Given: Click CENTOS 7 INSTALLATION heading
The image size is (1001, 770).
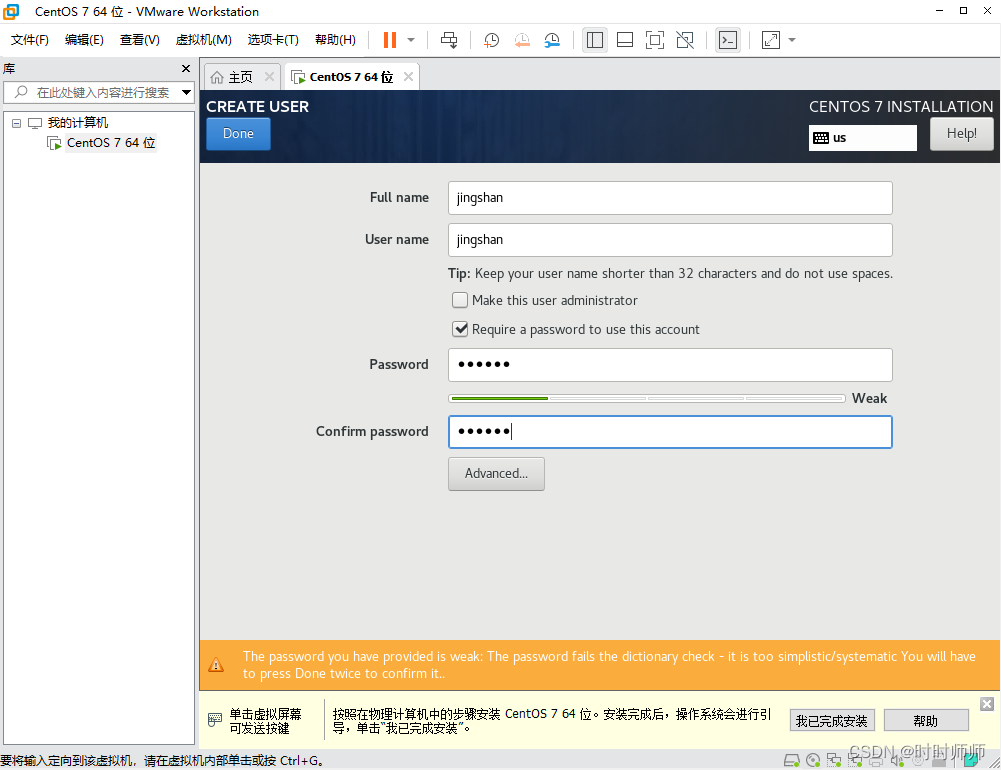Looking at the screenshot, I should click(x=901, y=107).
